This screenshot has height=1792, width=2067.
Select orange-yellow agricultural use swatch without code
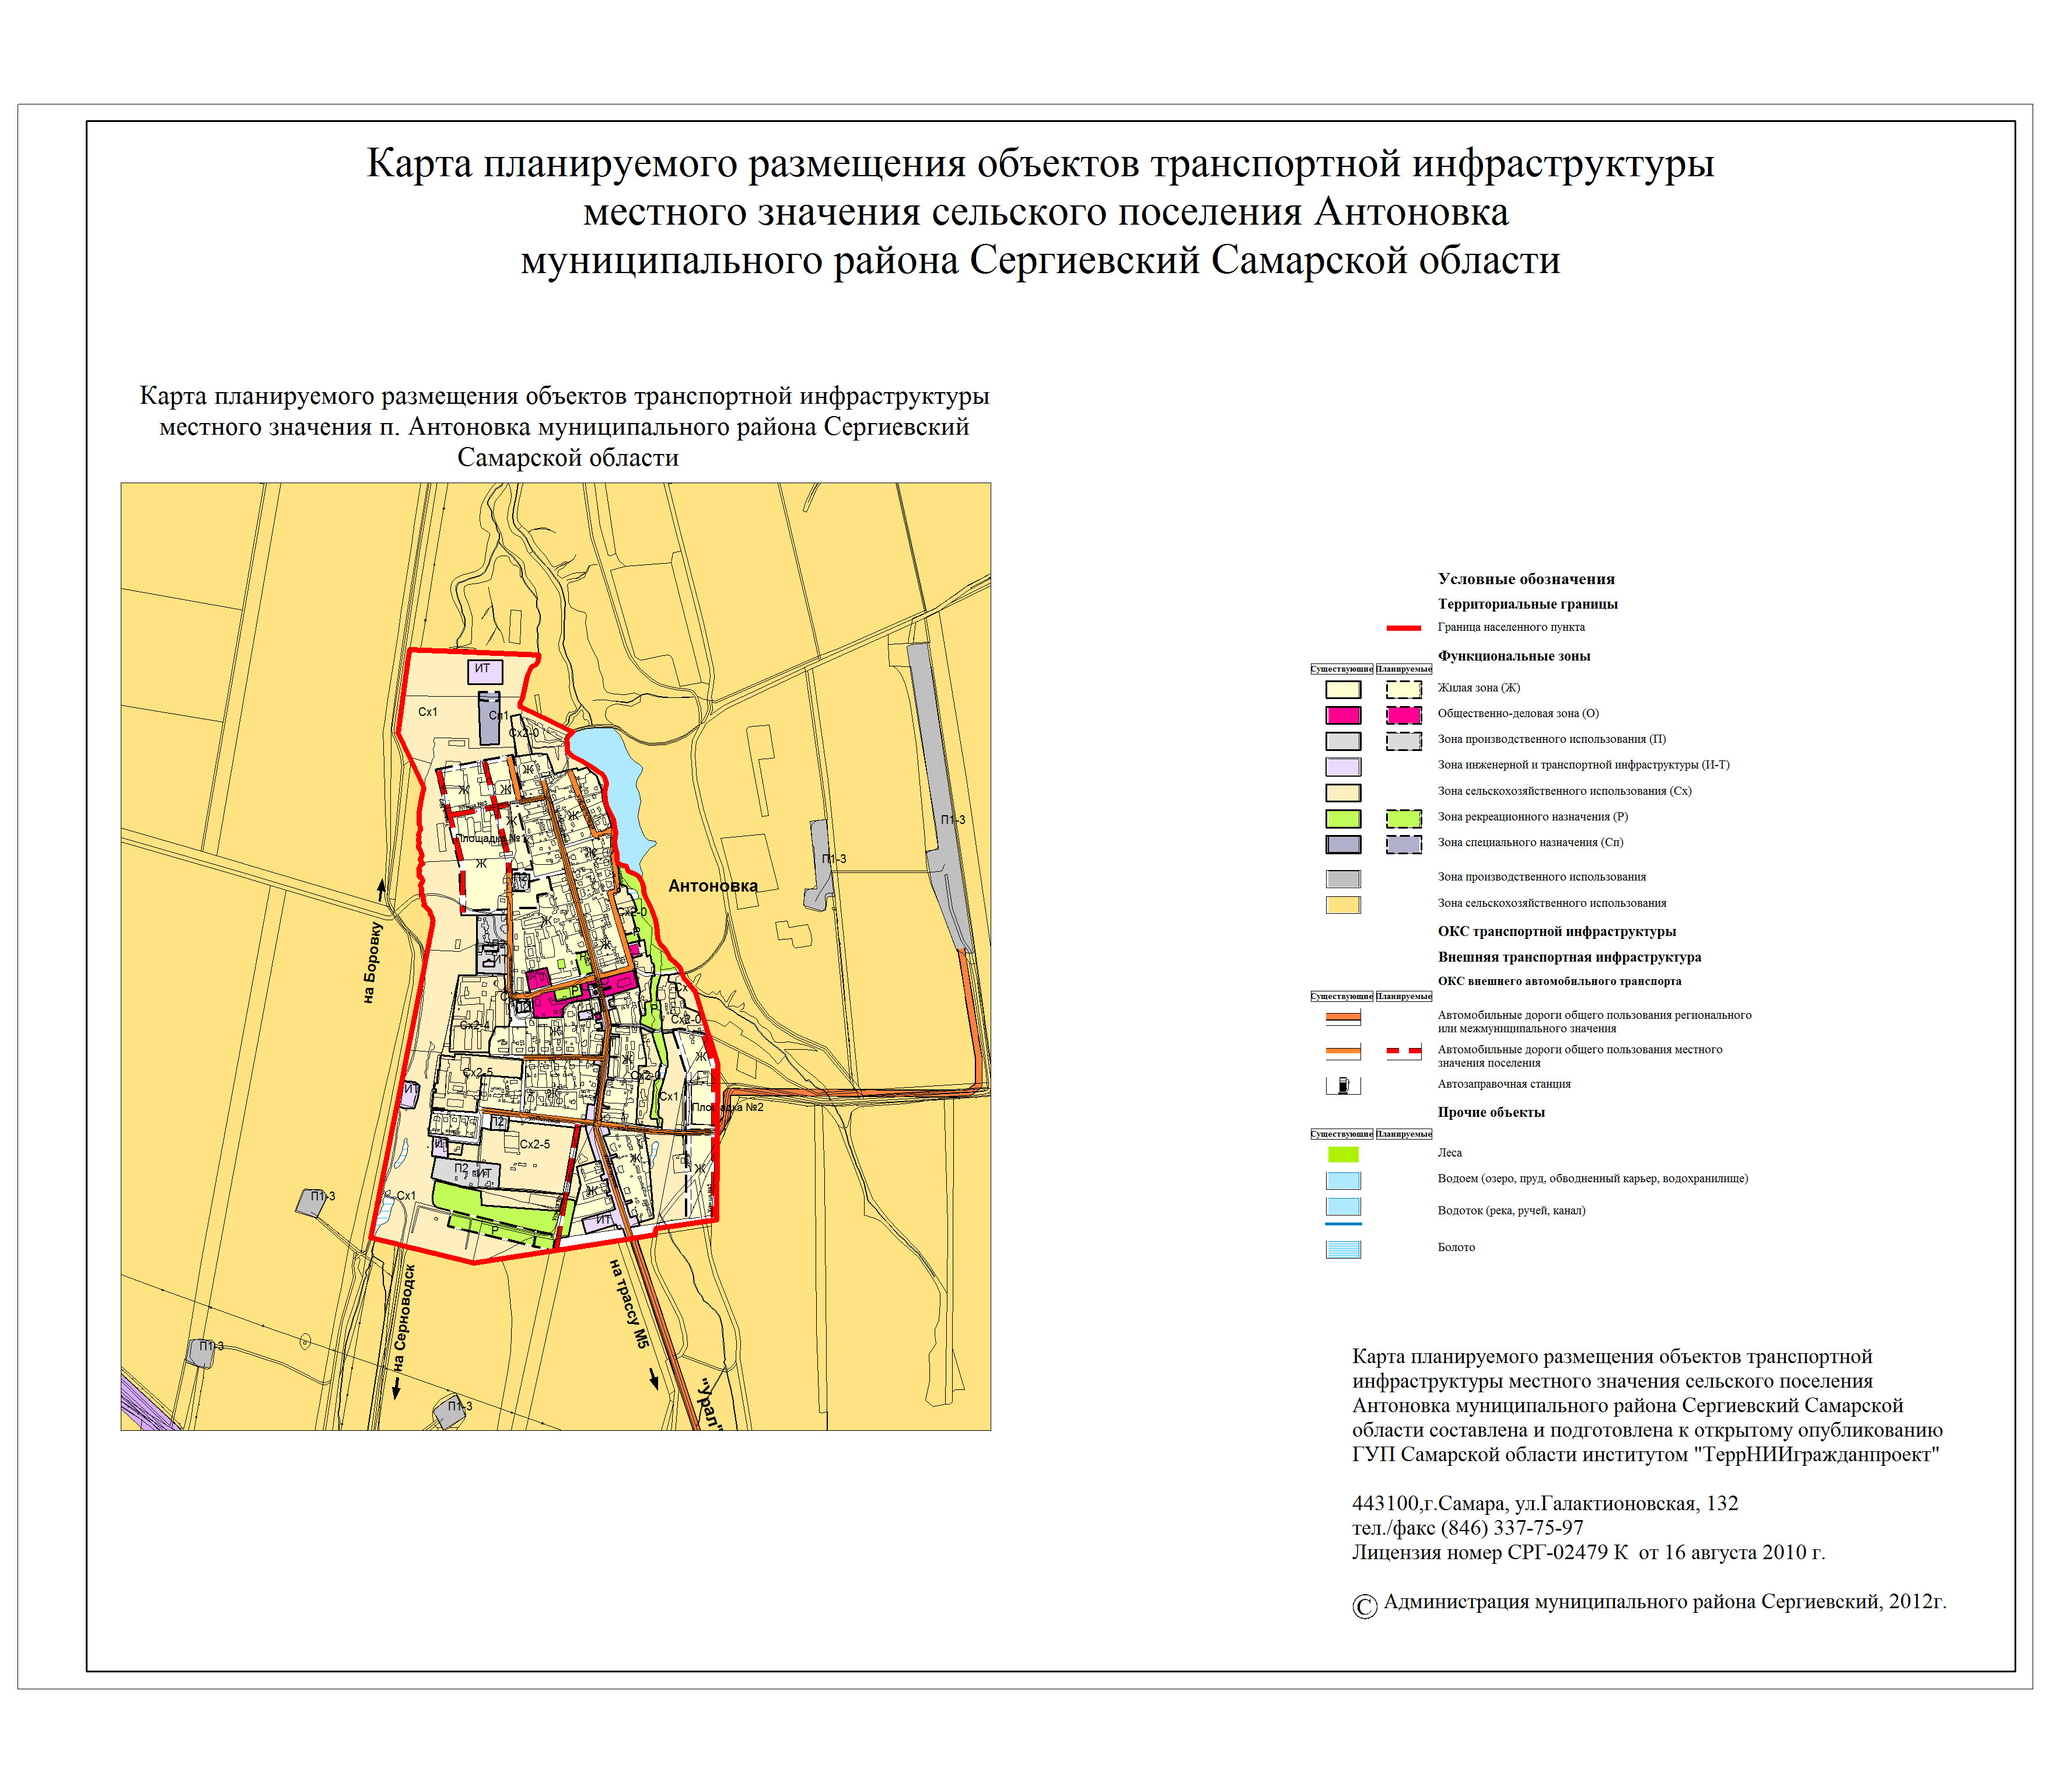[x=1343, y=905]
